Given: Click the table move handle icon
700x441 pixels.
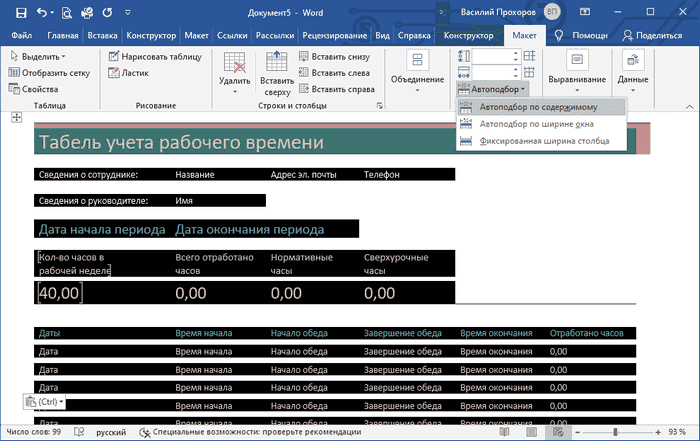Looking at the screenshot, I should pos(16,118).
